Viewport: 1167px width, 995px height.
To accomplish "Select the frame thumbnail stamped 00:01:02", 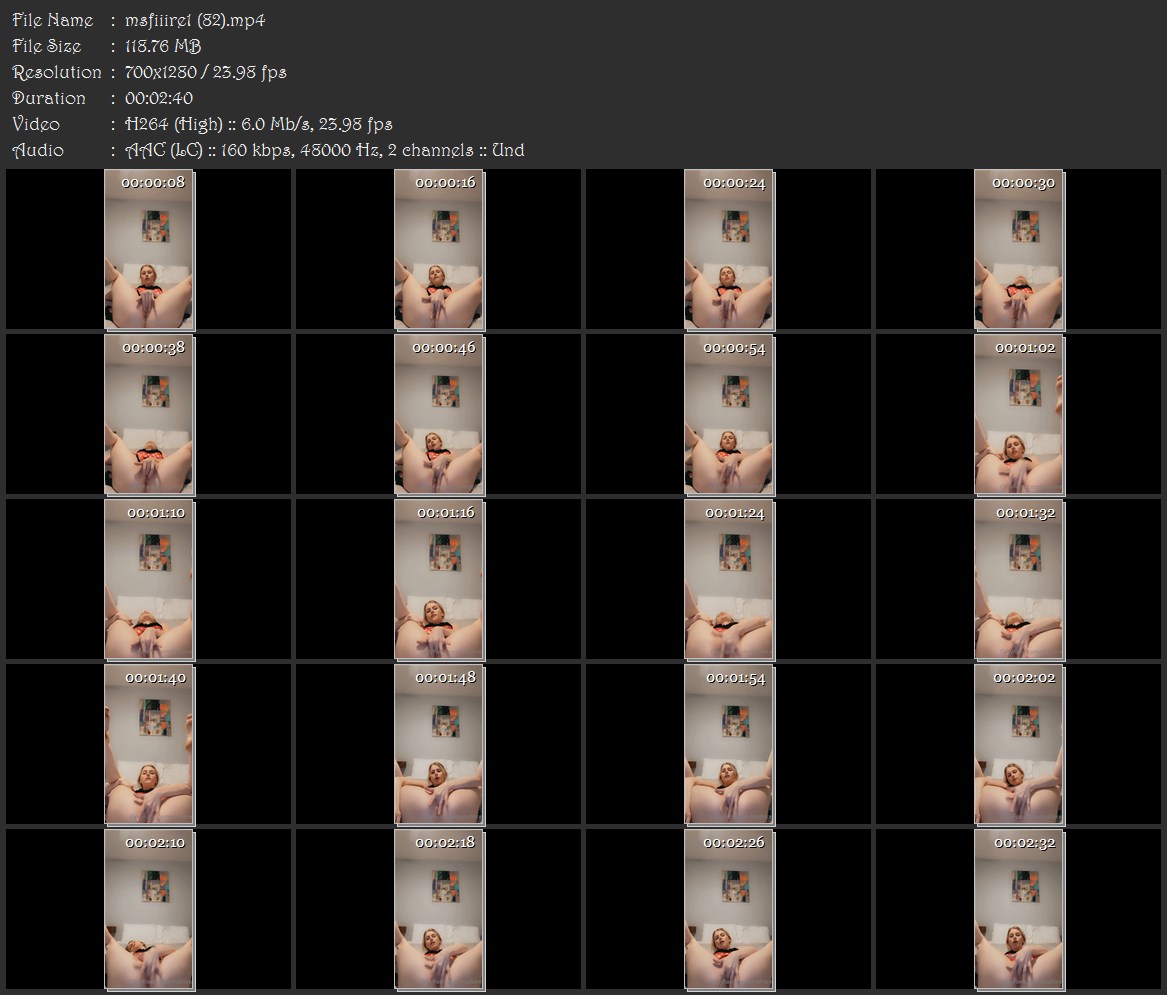I will pos(1020,415).
